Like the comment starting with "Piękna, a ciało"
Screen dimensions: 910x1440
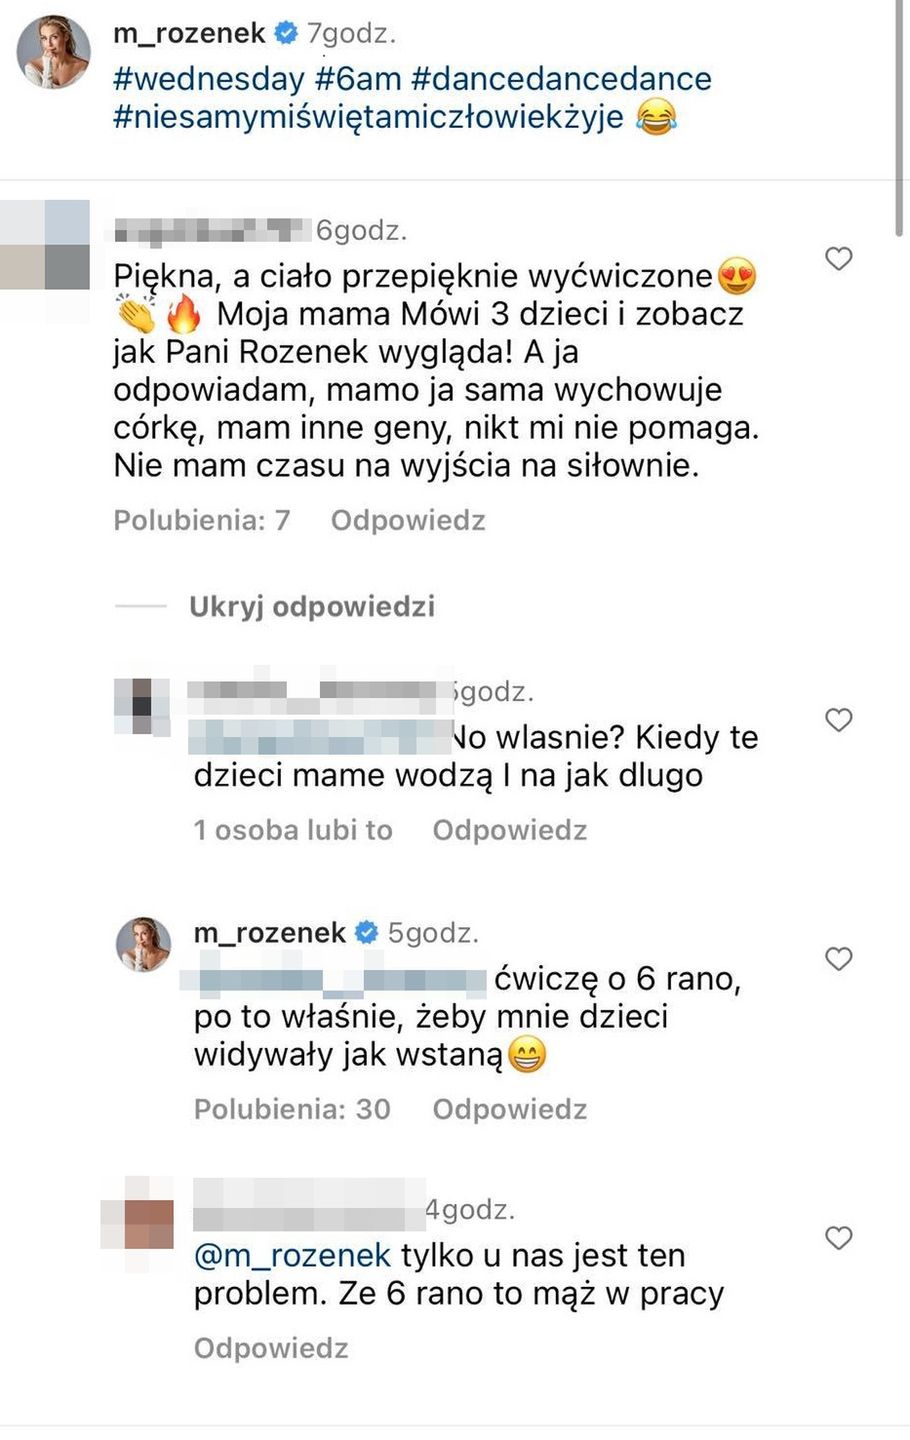coord(838,259)
